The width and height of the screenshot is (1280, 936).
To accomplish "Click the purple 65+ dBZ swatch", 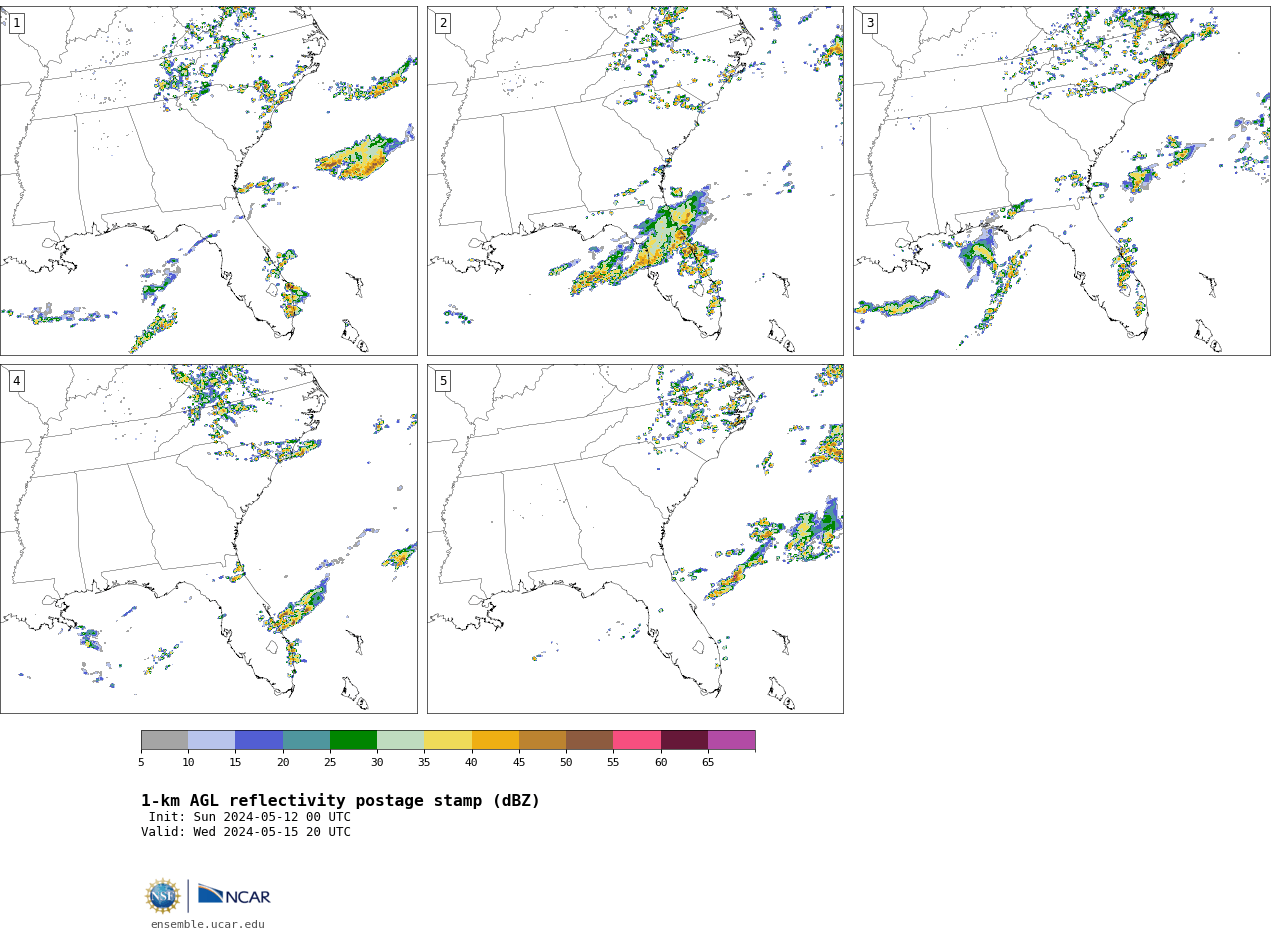I will (x=731, y=740).
